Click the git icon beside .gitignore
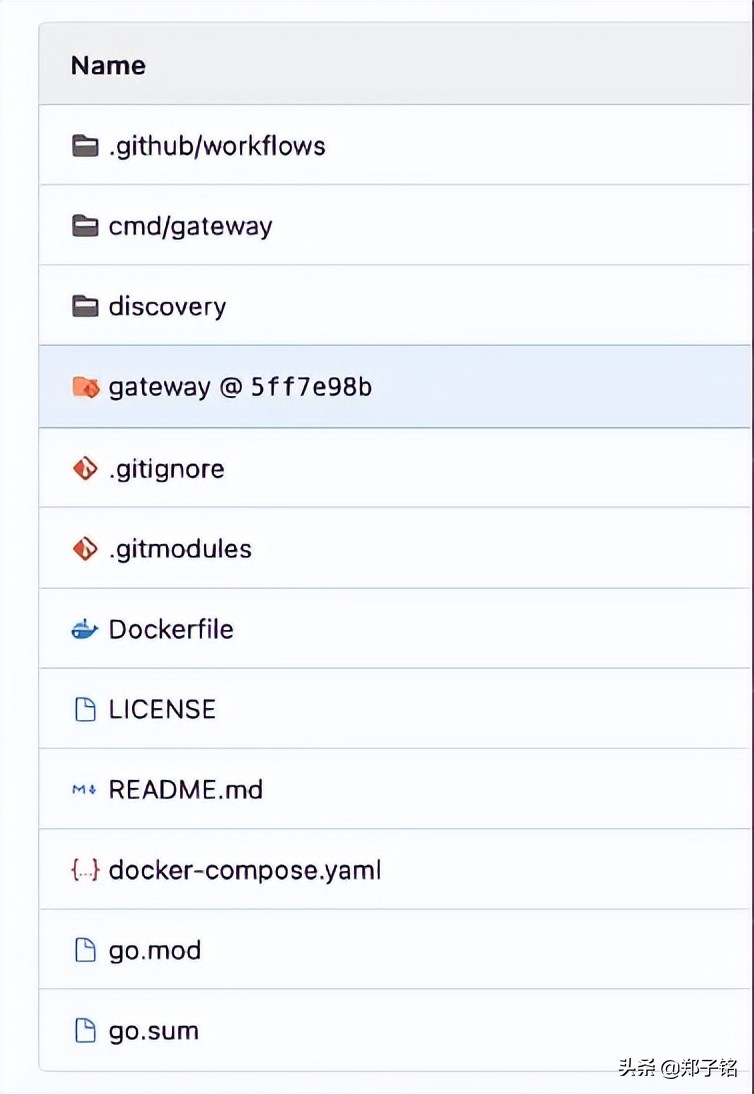 coord(85,468)
